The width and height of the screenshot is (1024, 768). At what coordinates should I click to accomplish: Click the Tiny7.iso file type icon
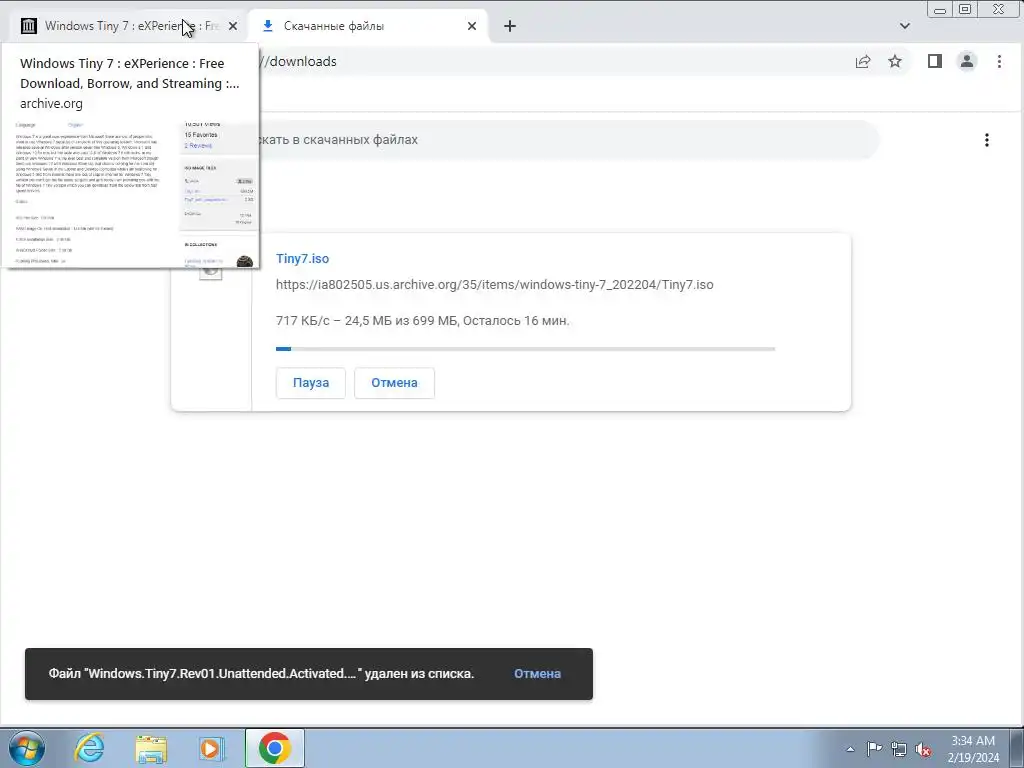click(x=211, y=272)
